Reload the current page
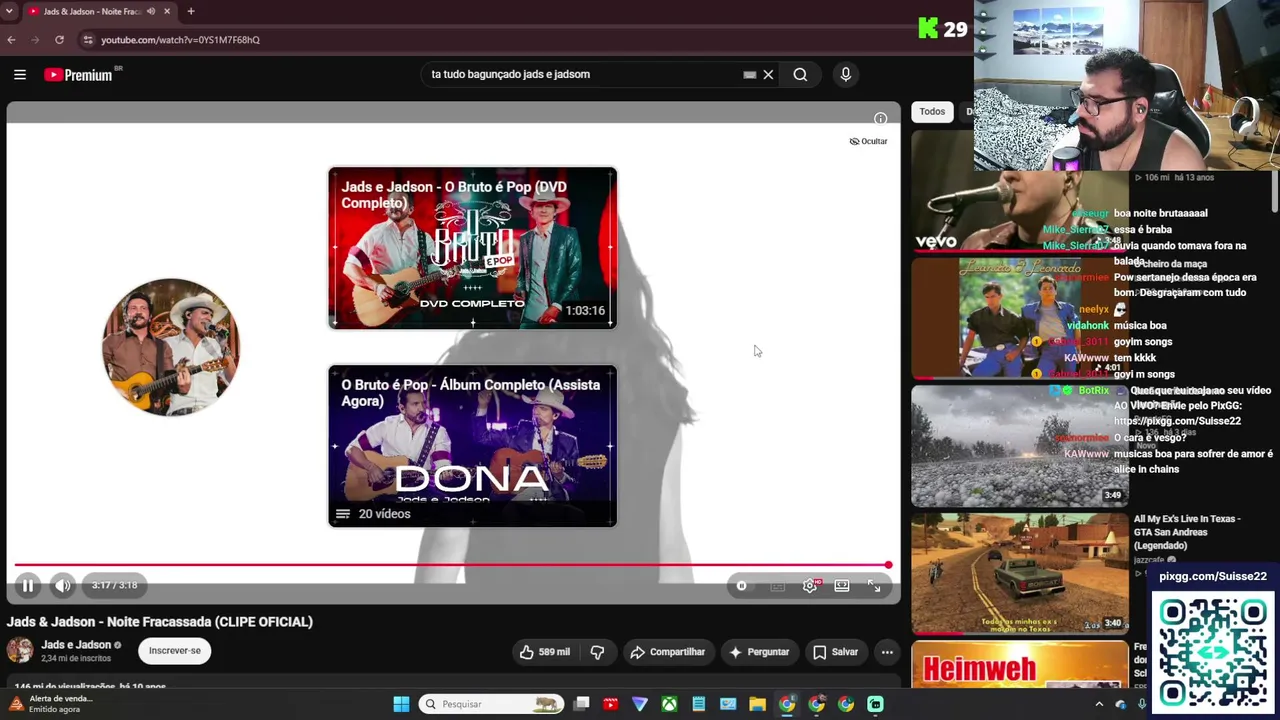The height and width of the screenshot is (720, 1280). [59, 40]
